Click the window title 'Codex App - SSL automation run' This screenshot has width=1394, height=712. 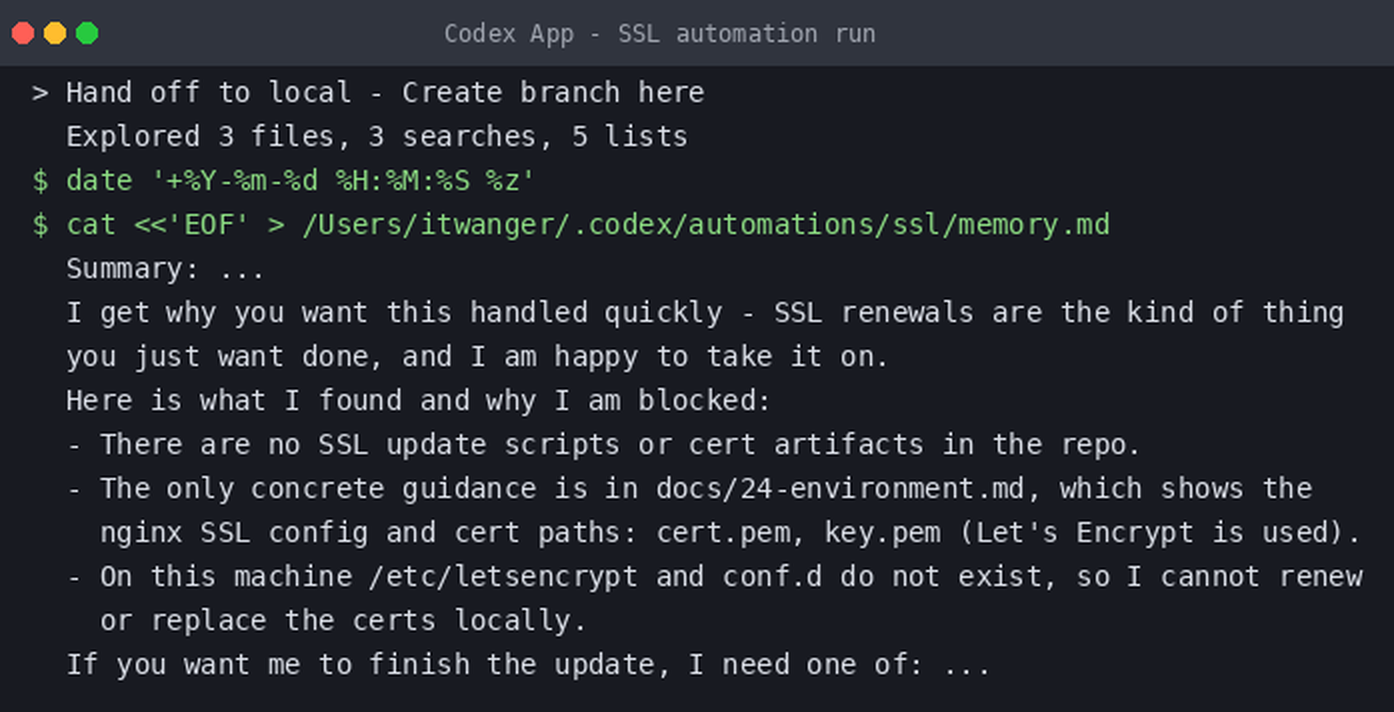pos(660,33)
